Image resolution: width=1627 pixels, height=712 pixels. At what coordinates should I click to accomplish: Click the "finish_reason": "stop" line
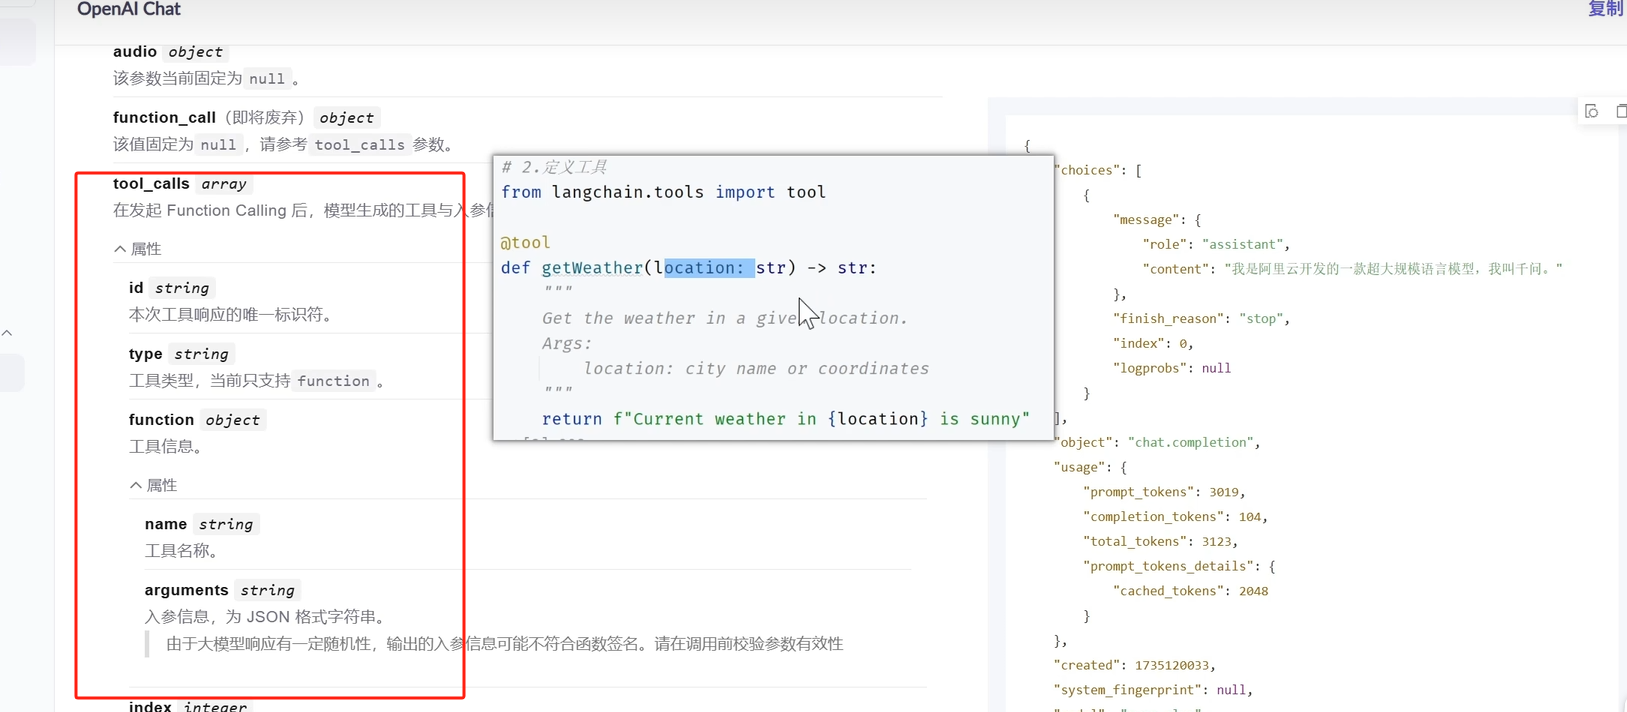[1201, 319]
